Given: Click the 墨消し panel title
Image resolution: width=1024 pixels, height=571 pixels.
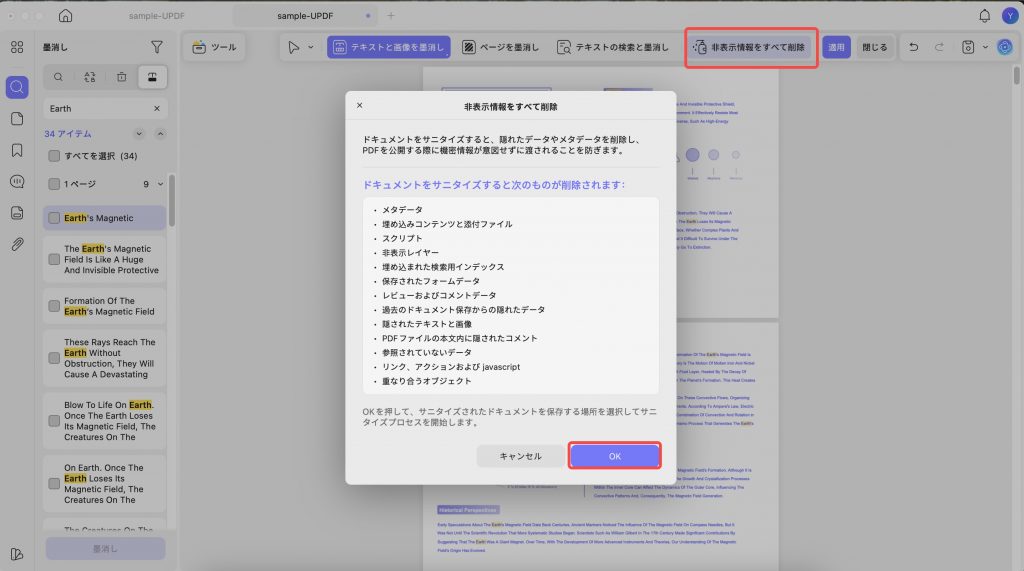Looking at the screenshot, I should [x=56, y=47].
